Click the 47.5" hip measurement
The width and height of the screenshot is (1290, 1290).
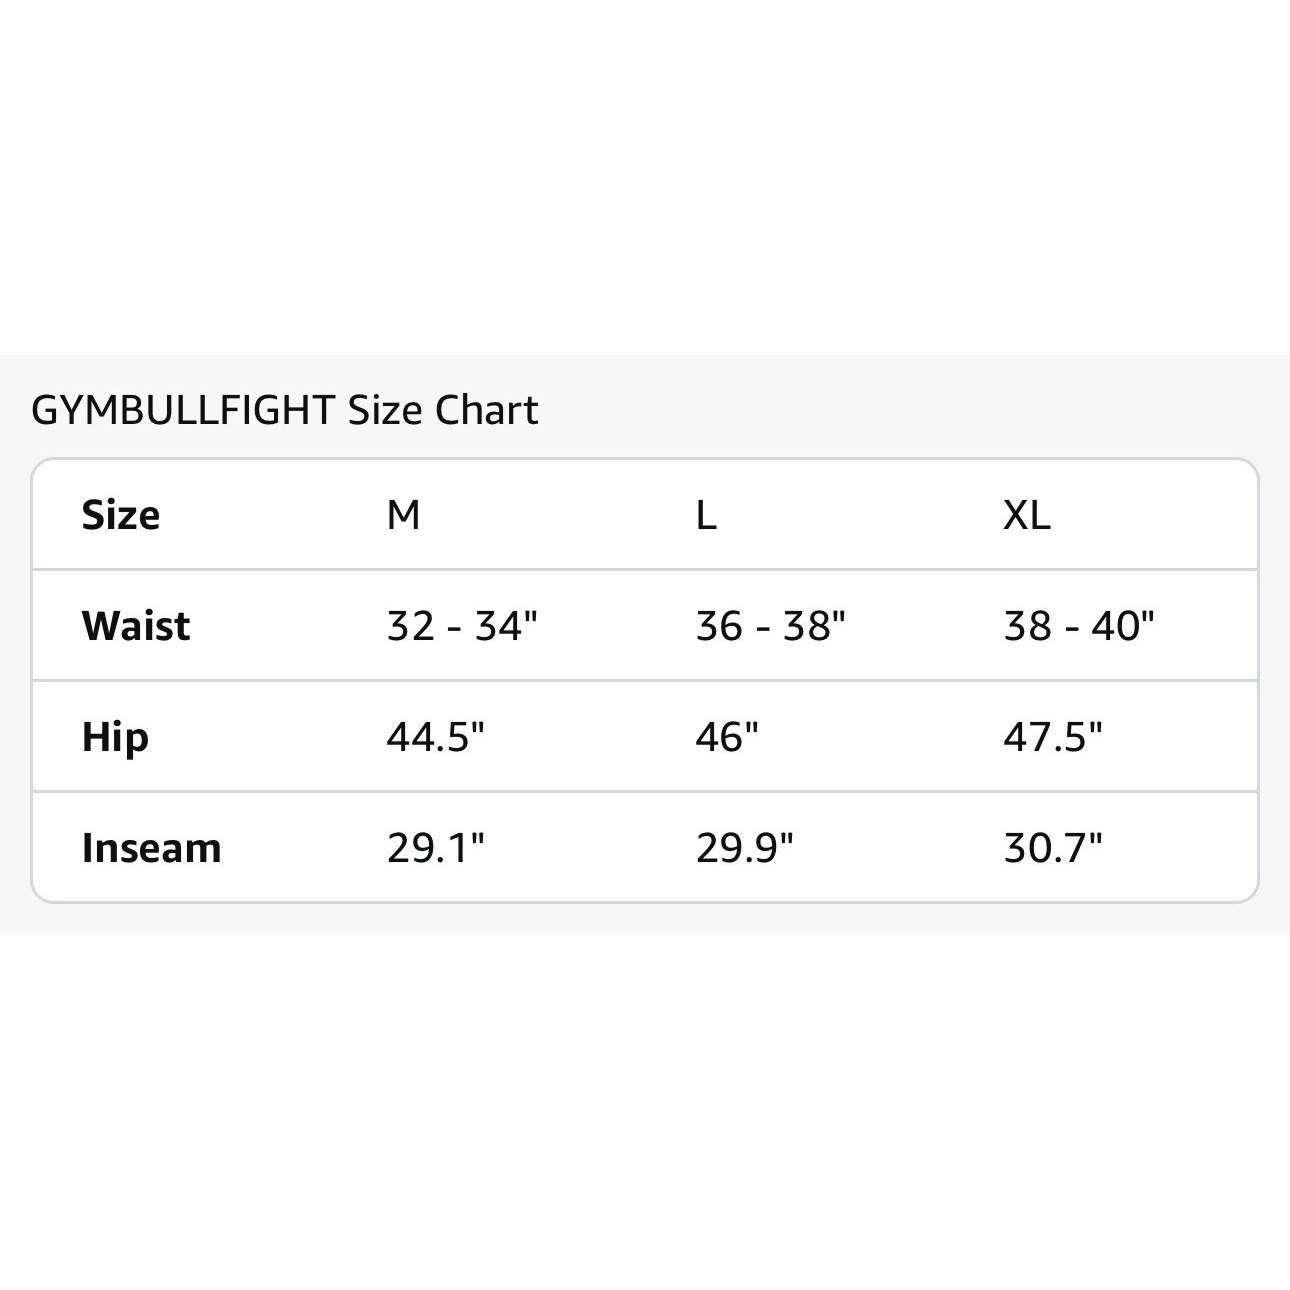(1053, 737)
